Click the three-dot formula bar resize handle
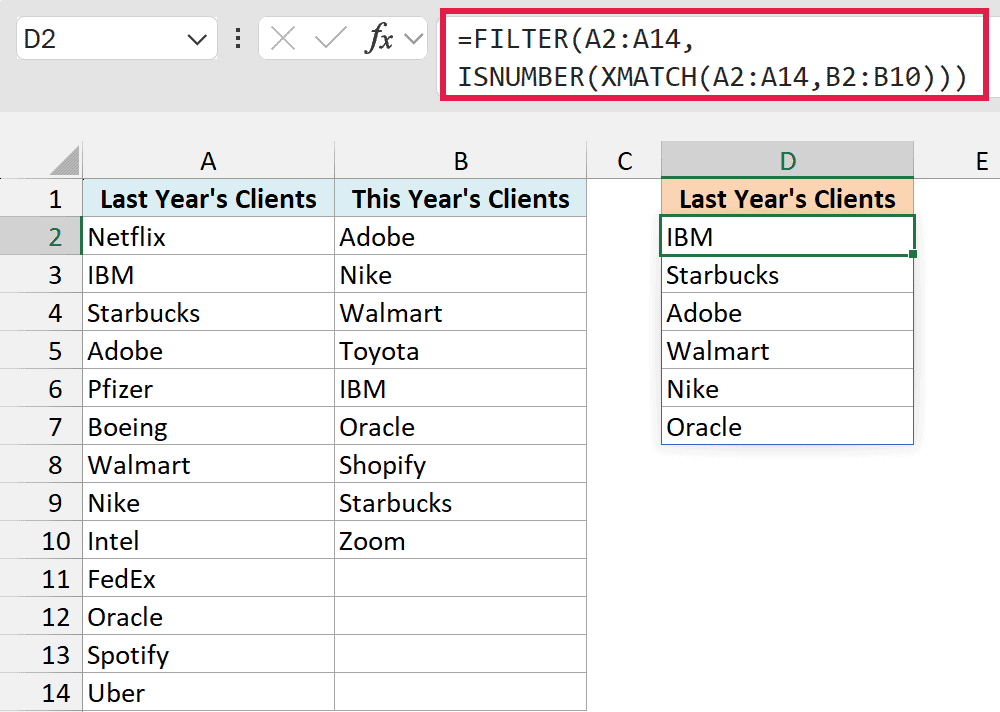The image size is (1000, 712). point(238,39)
